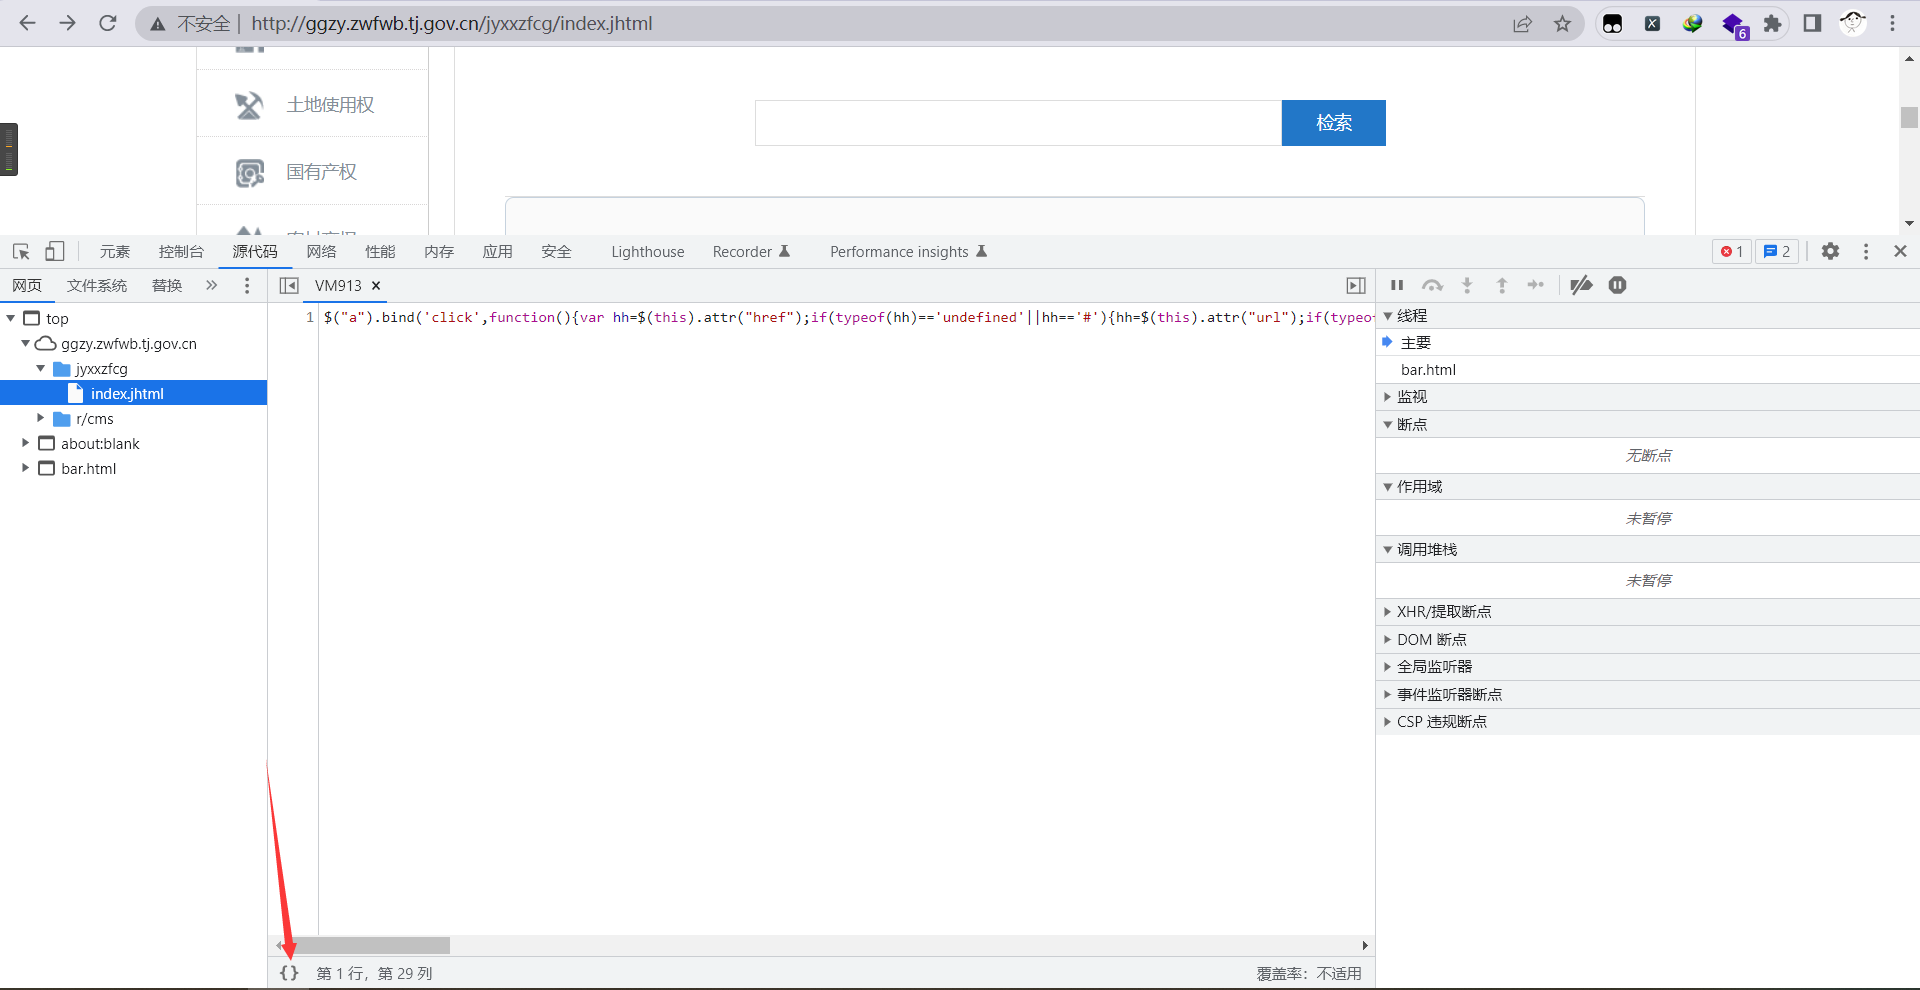Open DevTools settings gear
The image size is (1920, 990).
1830,252
